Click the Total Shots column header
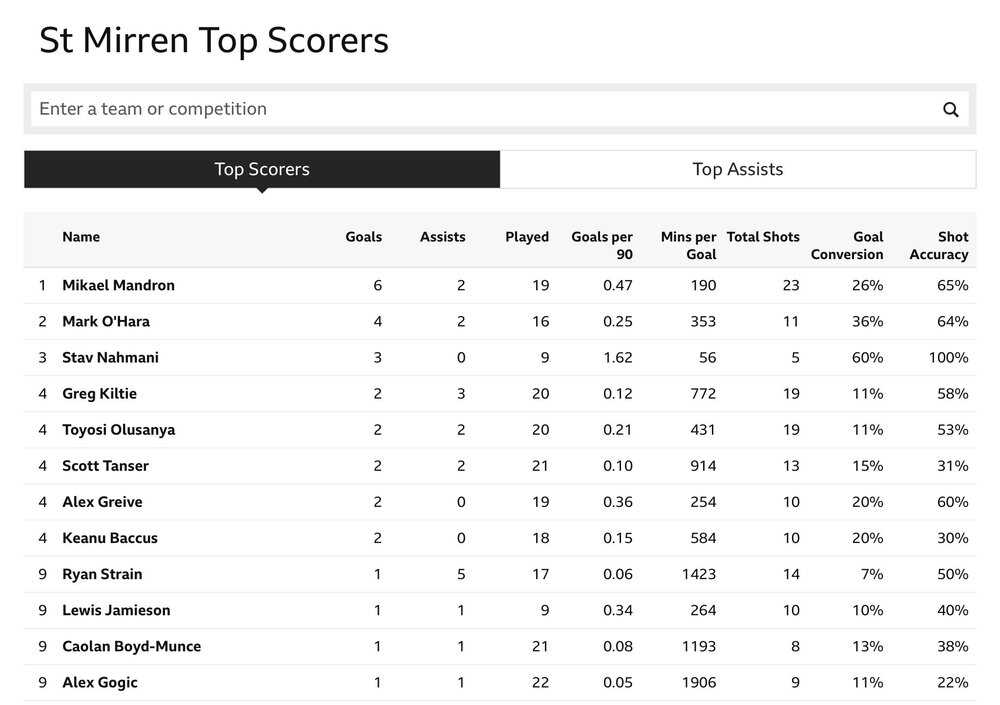This screenshot has height=705, width=1000. (763, 237)
